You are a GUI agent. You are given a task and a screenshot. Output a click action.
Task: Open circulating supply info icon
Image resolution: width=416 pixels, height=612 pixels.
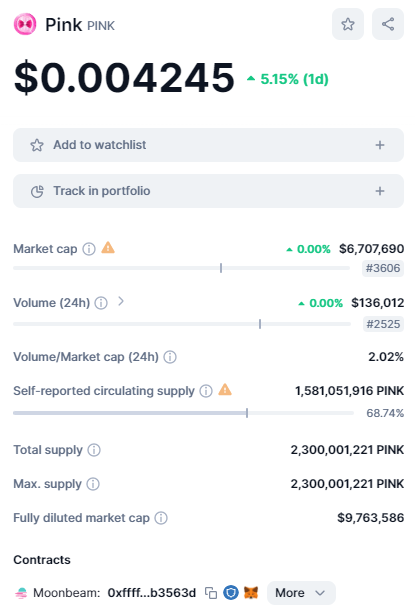click(206, 391)
